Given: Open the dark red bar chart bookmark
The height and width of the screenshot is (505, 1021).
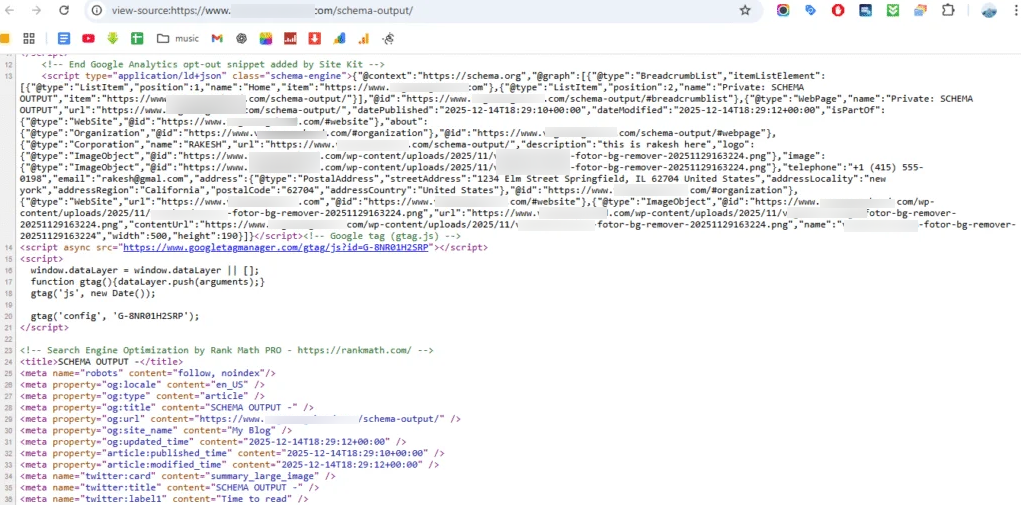Looking at the screenshot, I should coord(290,38).
